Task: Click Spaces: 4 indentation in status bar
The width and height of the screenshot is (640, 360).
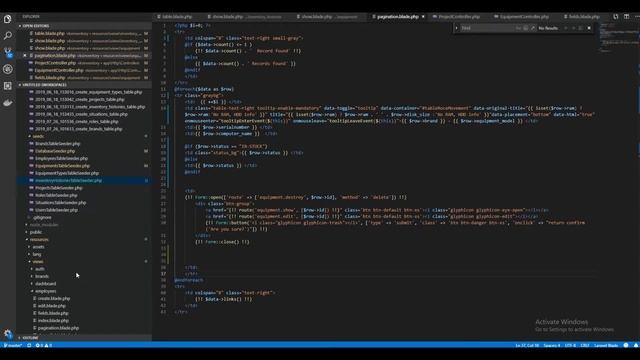Action: (x=552, y=345)
